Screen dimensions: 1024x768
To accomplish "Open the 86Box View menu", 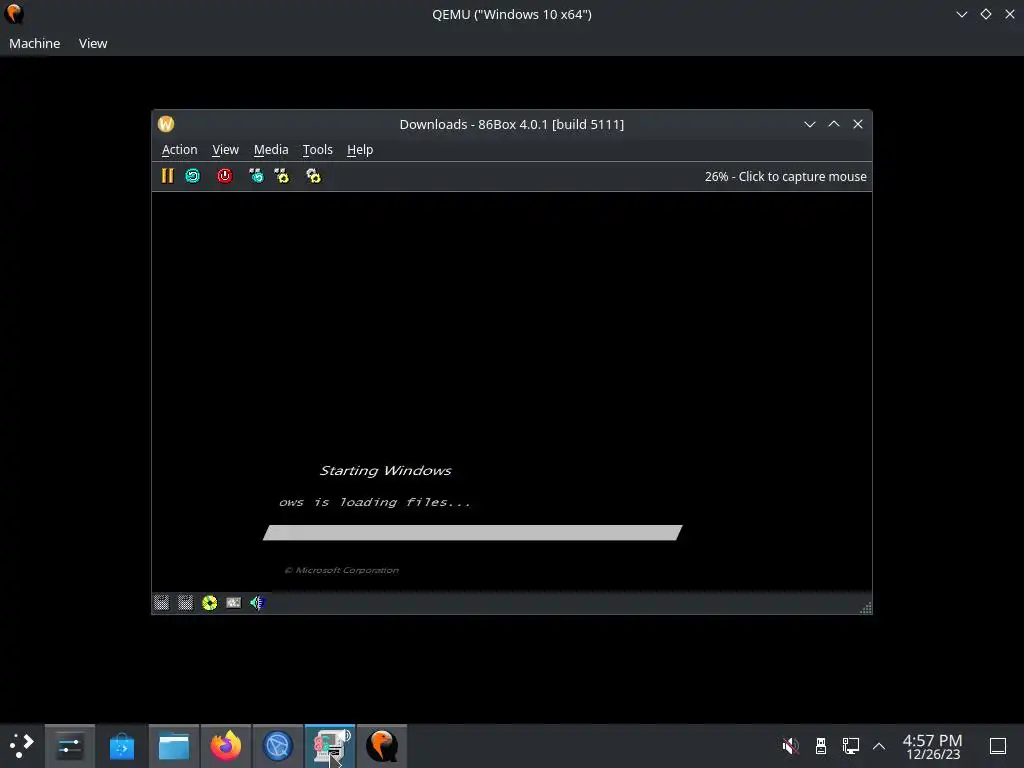I will pos(225,150).
